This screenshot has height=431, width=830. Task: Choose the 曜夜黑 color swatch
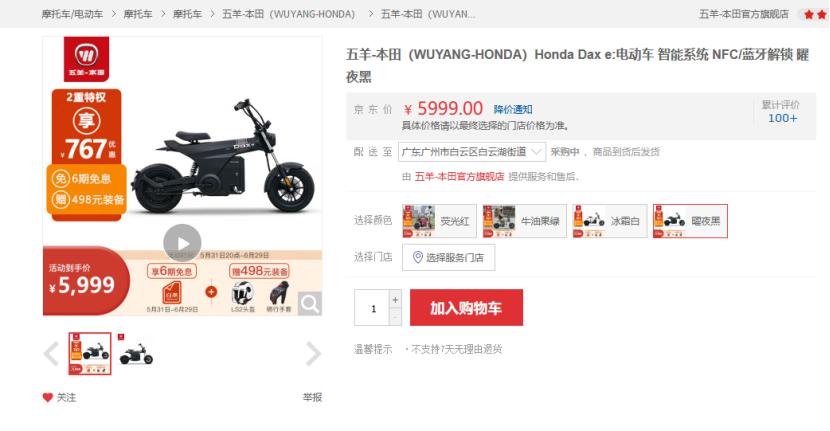(x=690, y=221)
